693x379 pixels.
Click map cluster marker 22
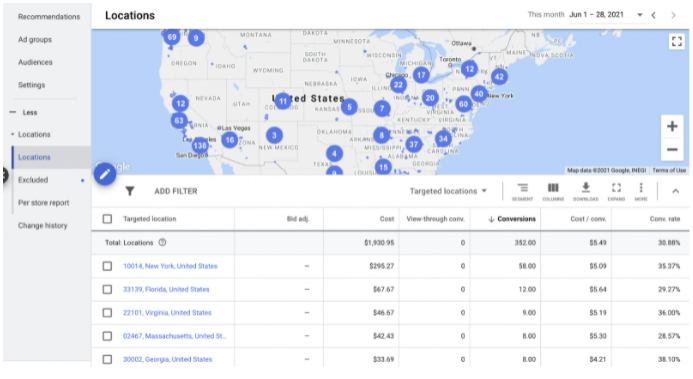pyautogui.click(x=398, y=85)
